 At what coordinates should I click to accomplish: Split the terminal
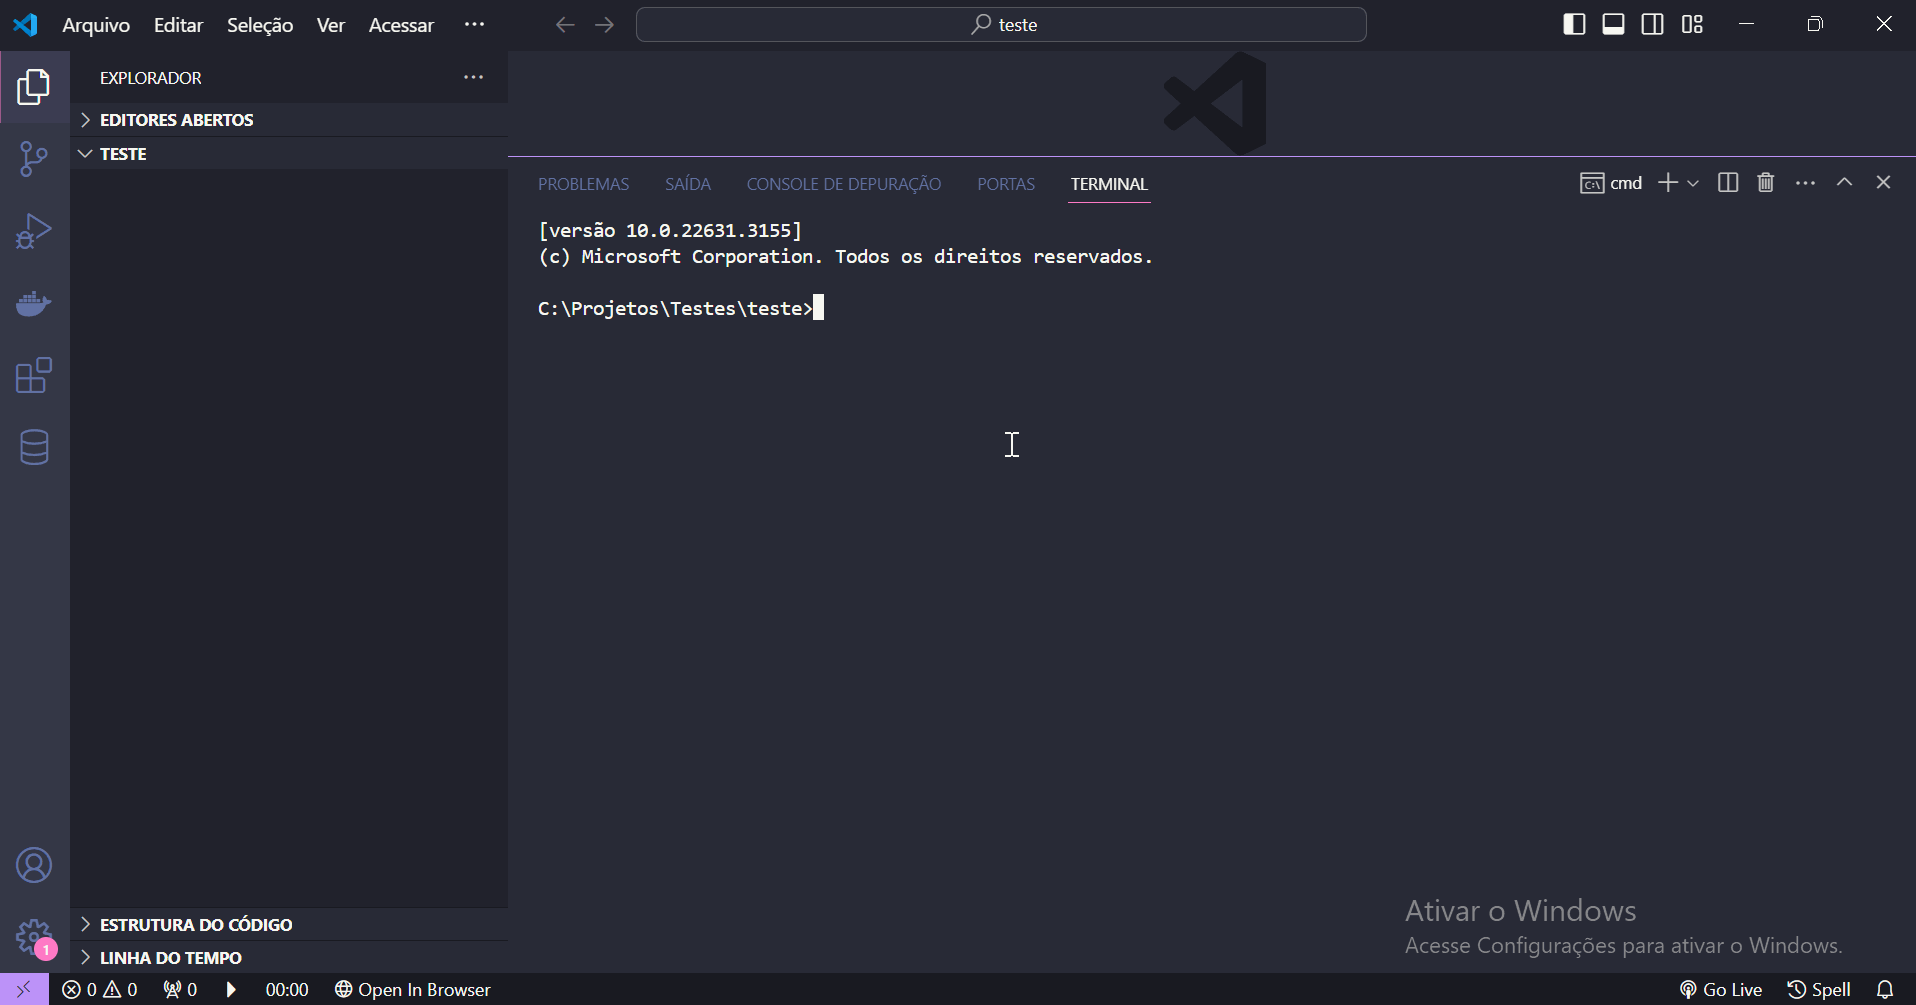pos(1728,182)
